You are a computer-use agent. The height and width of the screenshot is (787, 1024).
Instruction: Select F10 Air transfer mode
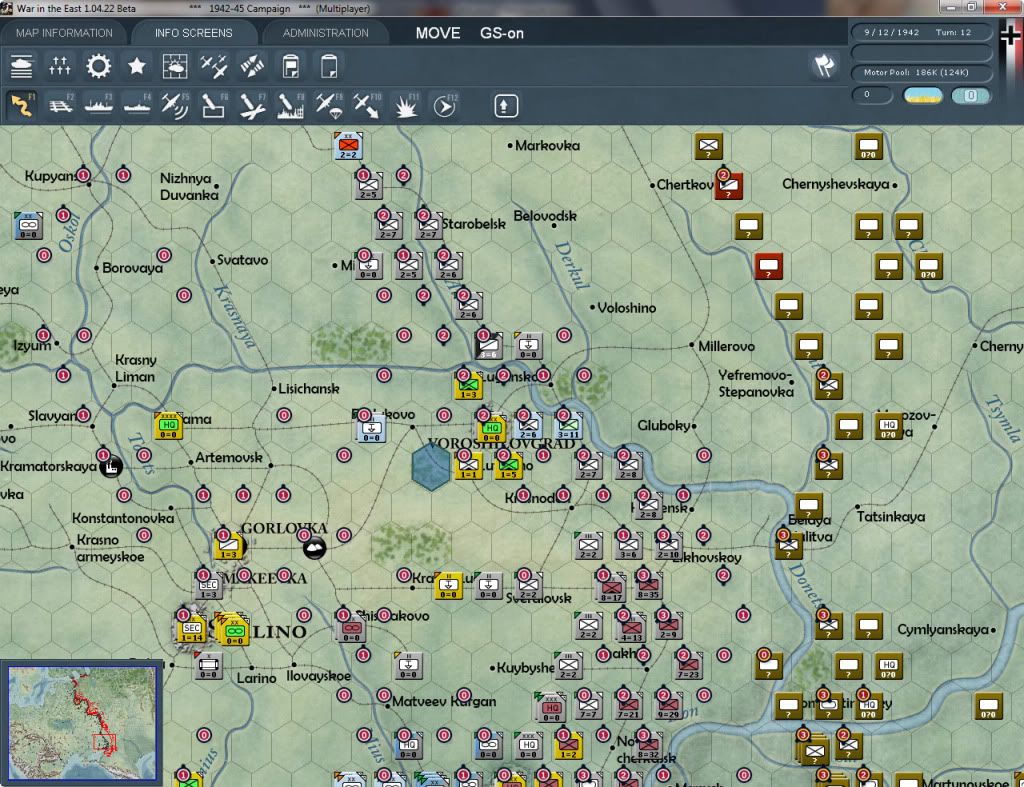pyautogui.click(x=367, y=105)
